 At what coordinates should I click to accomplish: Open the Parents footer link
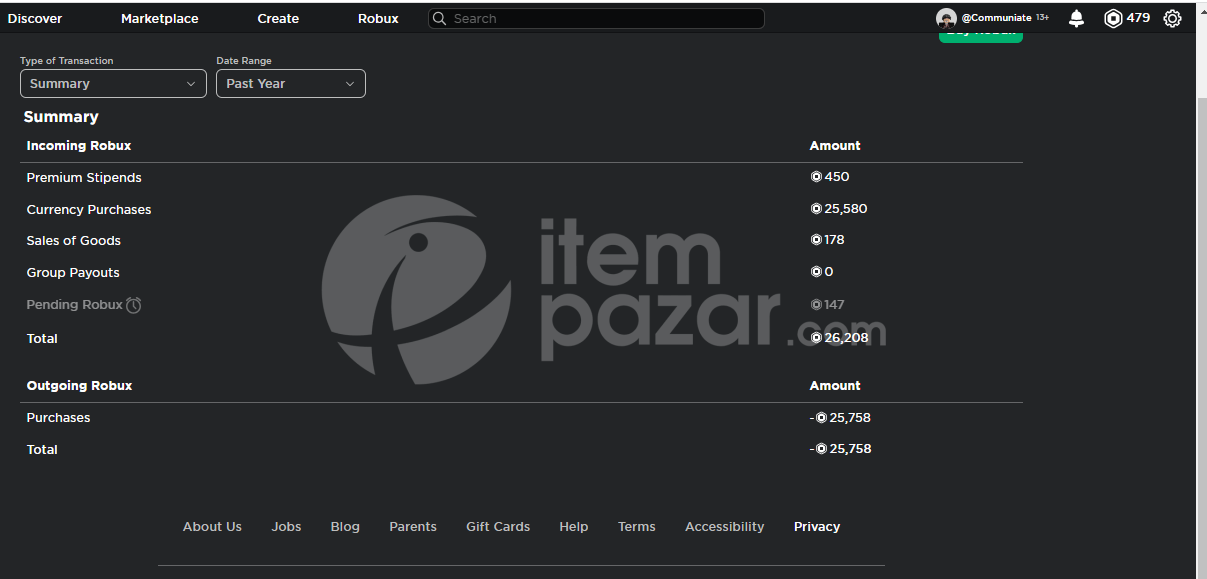413,527
